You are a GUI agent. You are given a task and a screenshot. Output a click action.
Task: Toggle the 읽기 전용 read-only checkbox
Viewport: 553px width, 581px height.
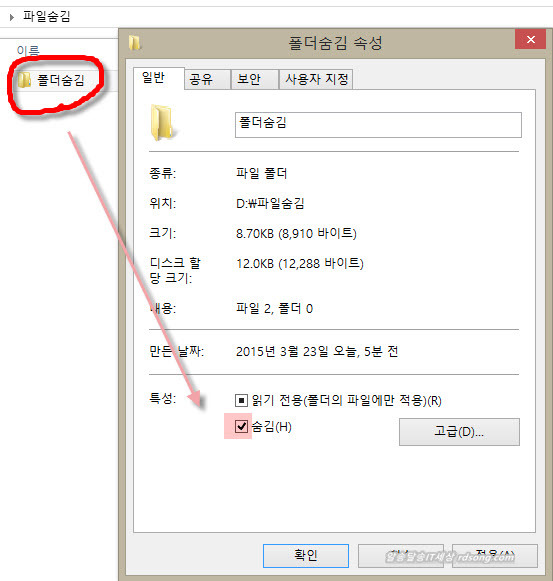coord(241,401)
